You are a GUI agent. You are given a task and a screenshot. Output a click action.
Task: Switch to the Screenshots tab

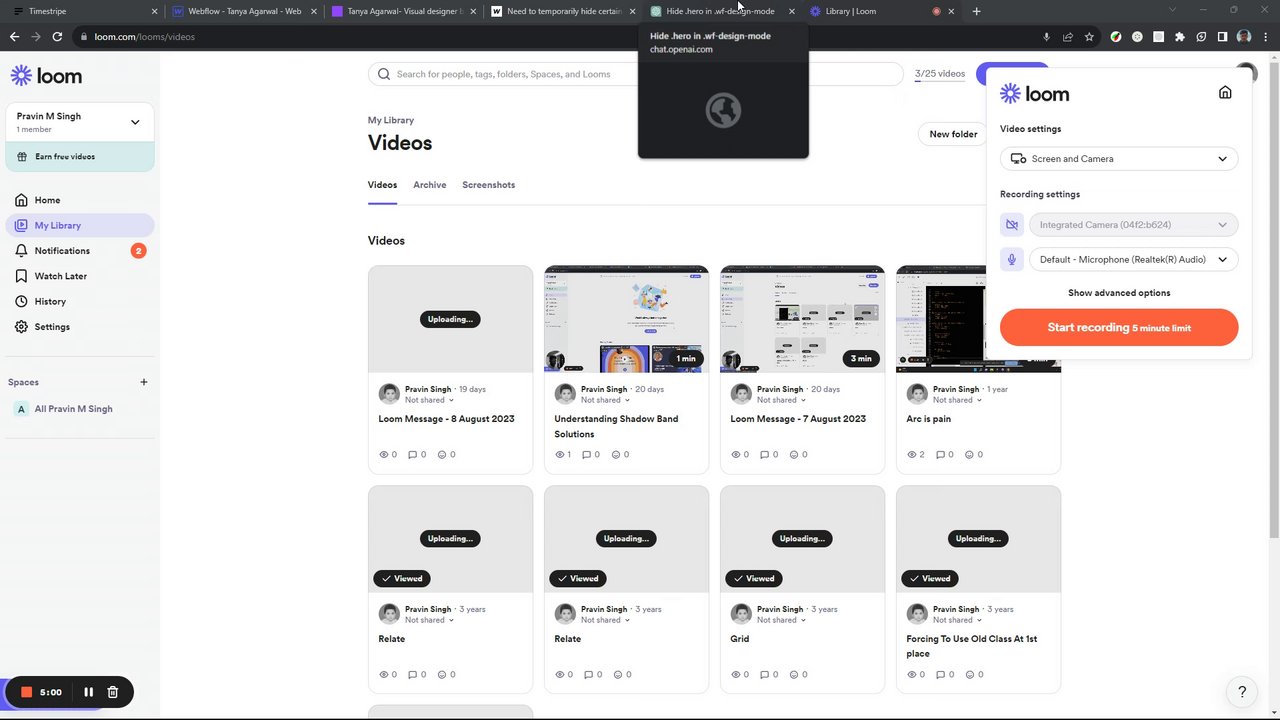[x=489, y=185]
